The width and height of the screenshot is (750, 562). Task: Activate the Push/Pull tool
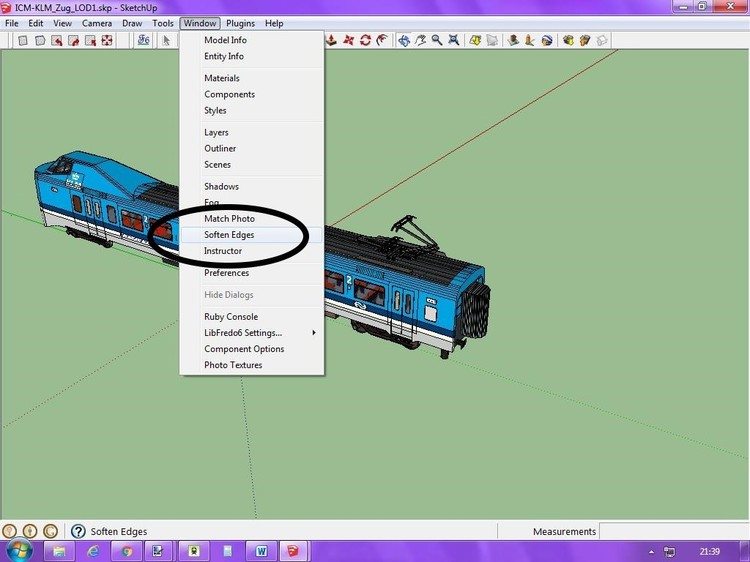331,40
